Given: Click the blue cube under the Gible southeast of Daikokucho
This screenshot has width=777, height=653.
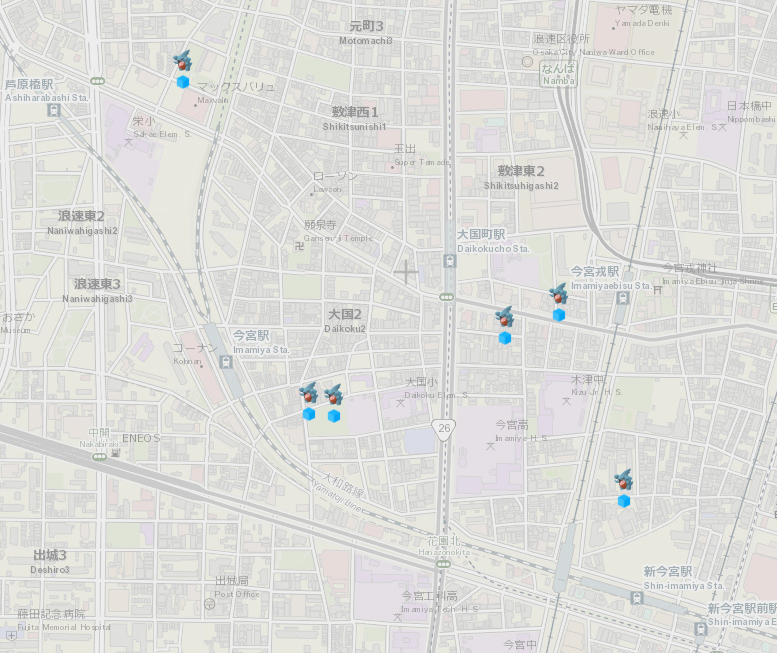Looking at the screenshot, I should 505,338.
